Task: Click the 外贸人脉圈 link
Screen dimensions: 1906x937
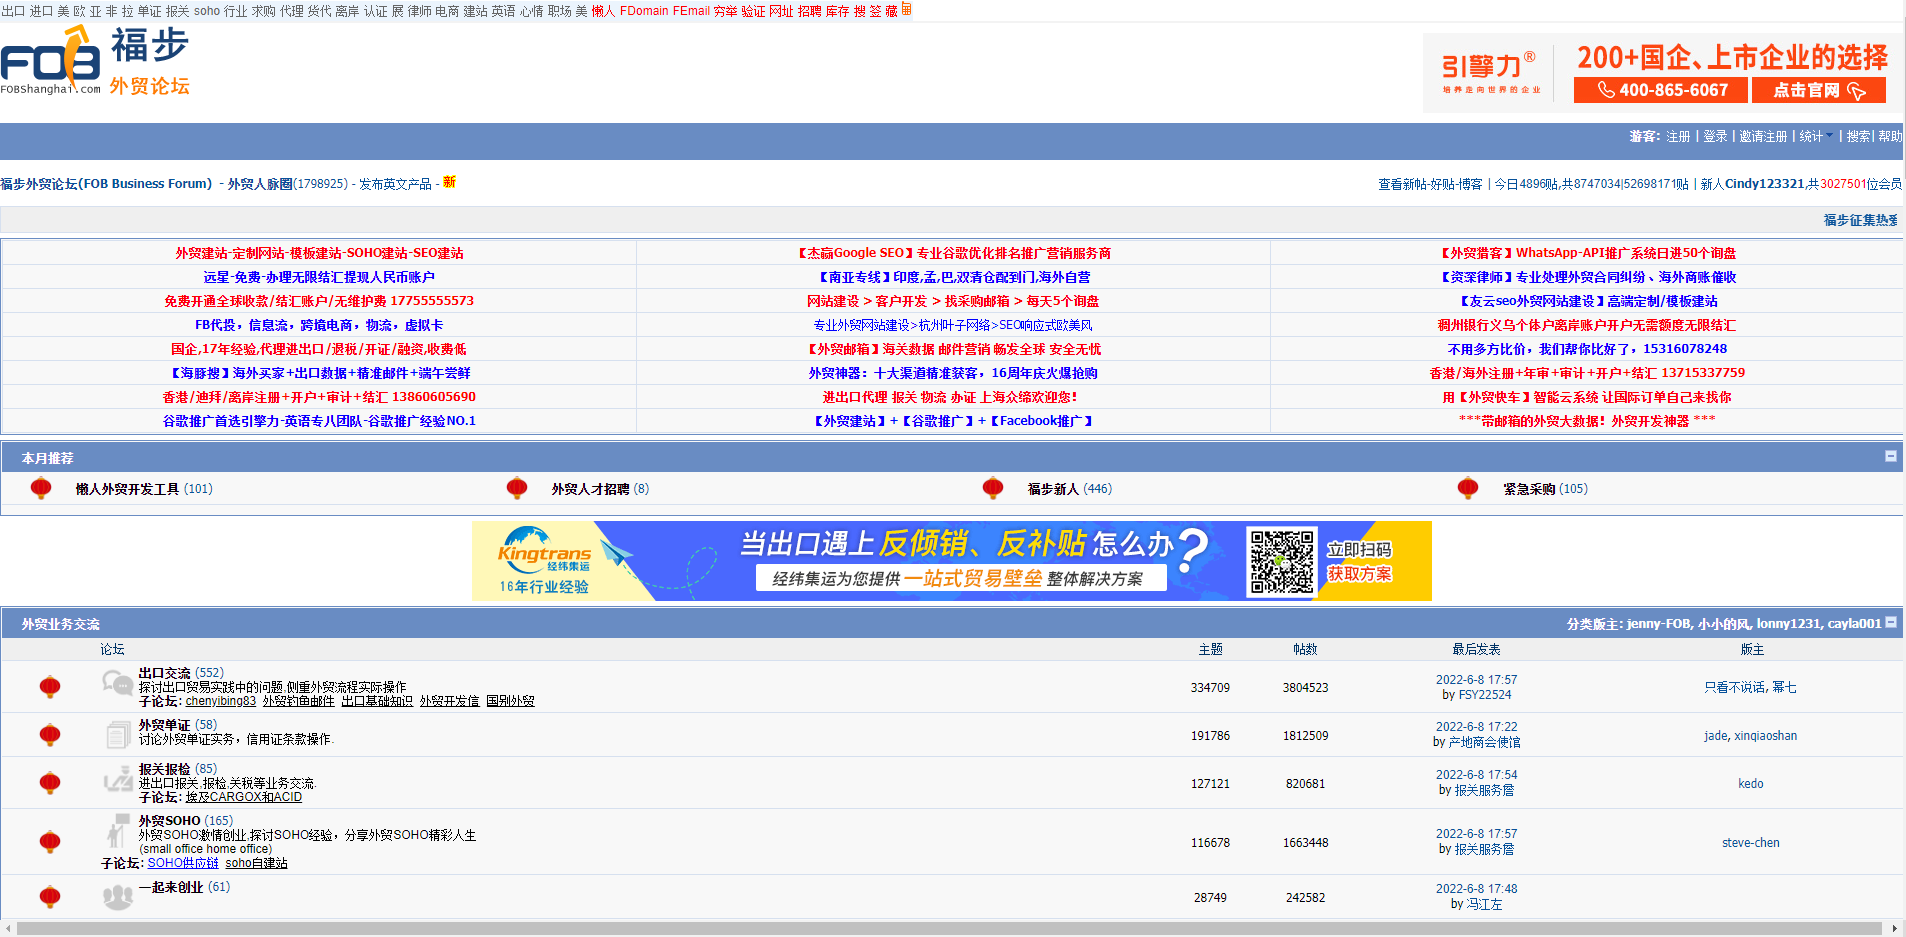Action: click(260, 184)
